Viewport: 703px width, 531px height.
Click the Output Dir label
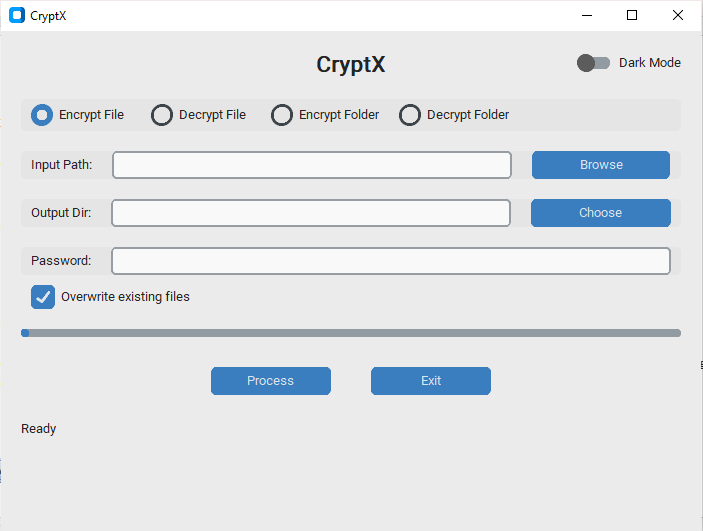tap(61, 213)
